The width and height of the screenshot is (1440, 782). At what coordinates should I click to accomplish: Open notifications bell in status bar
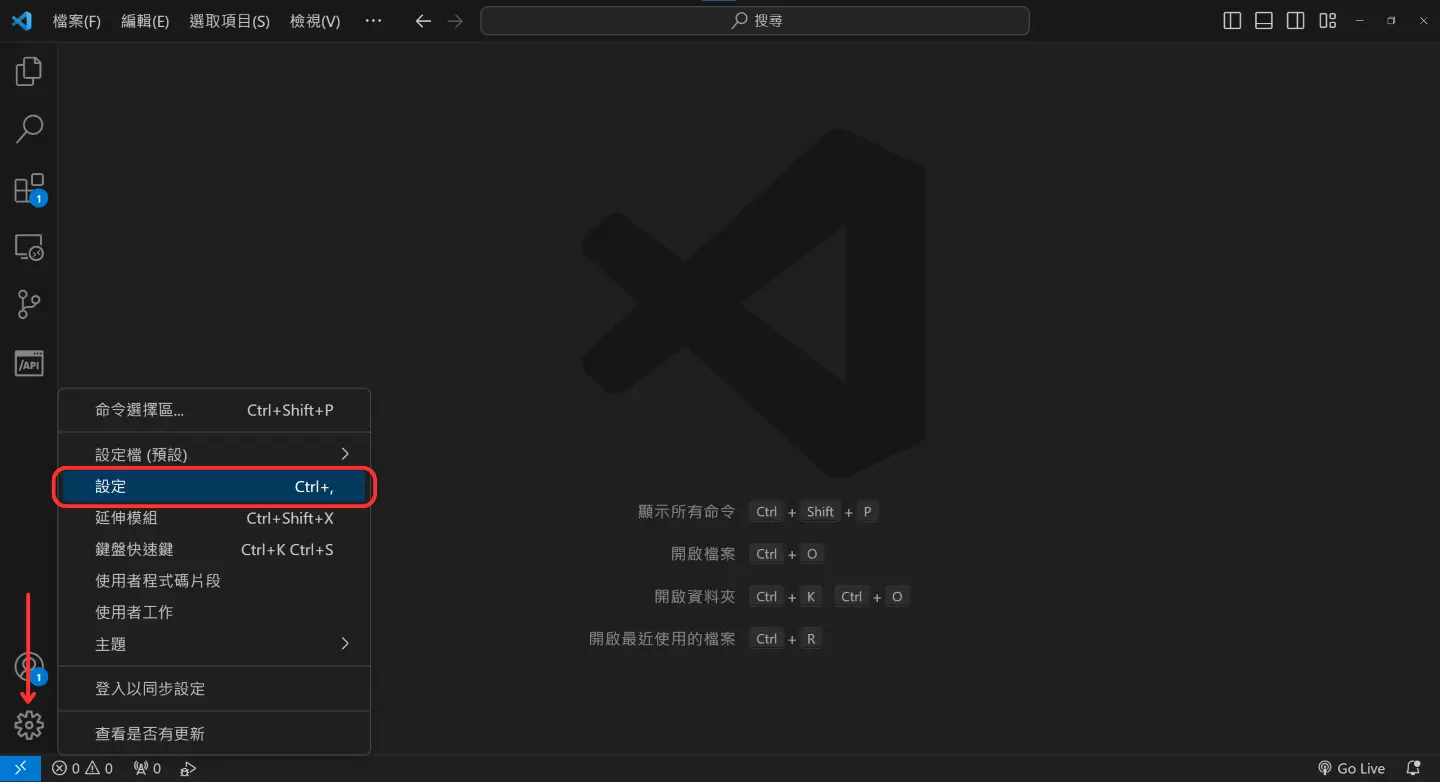click(1413, 768)
